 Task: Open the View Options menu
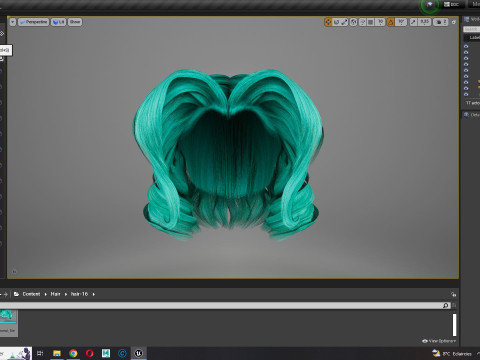click(439, 341)
